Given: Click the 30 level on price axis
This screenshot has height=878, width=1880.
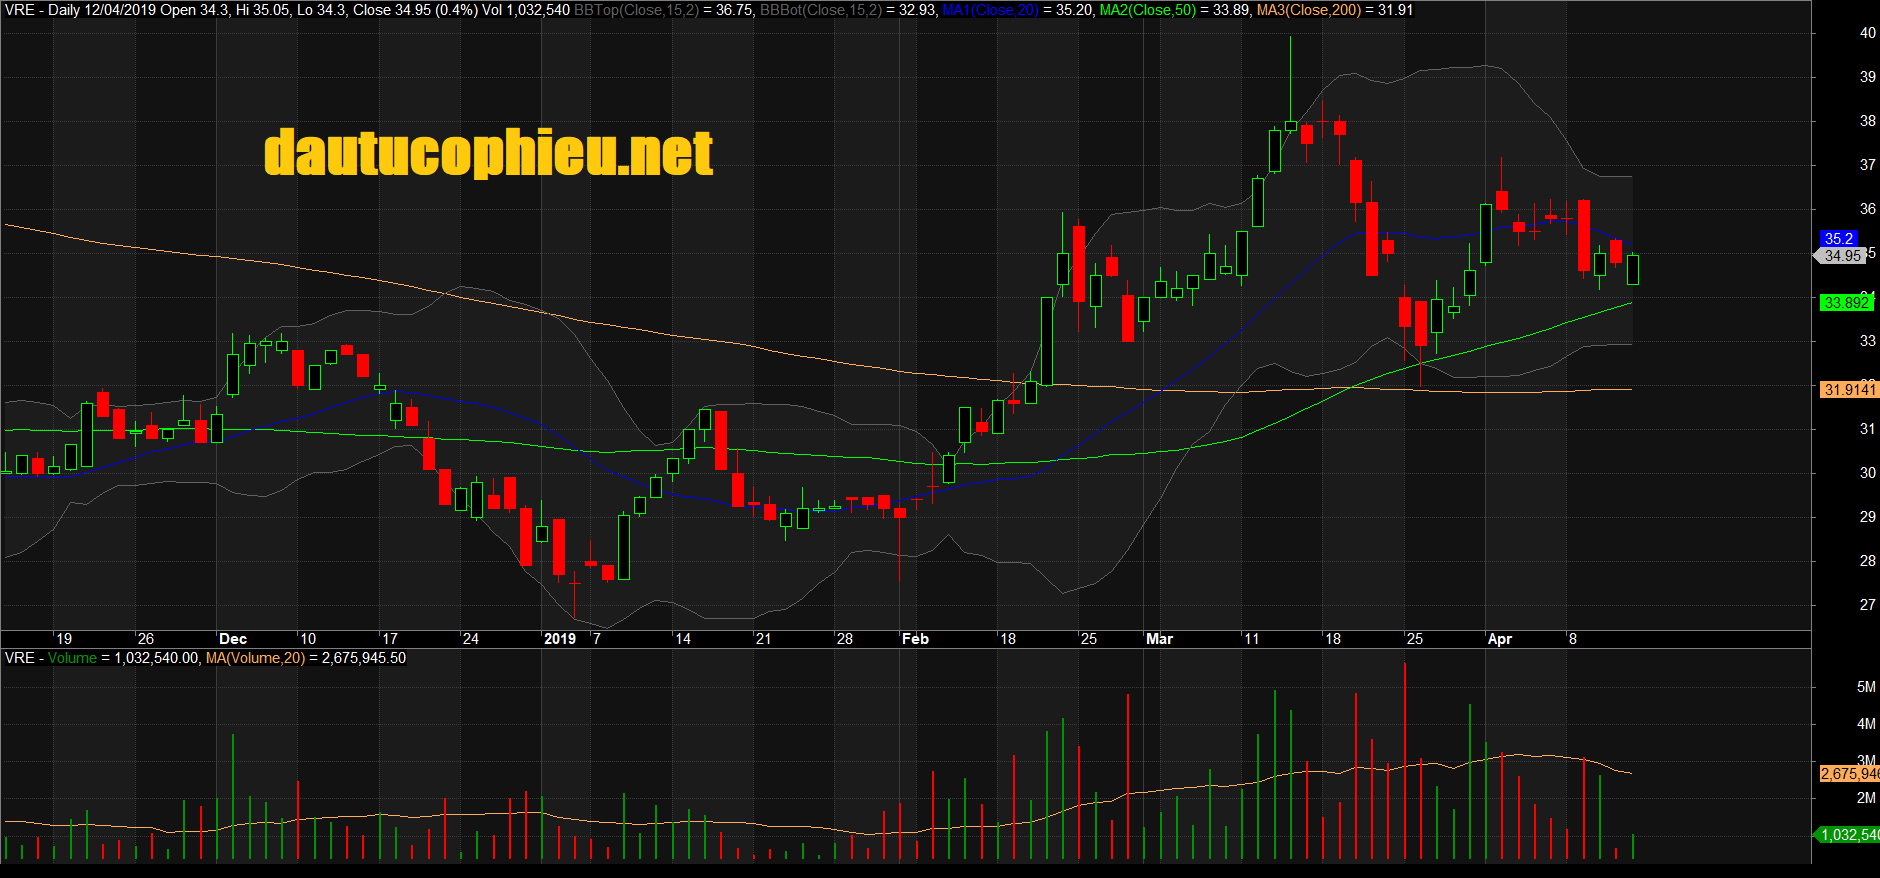Looking at the screenshot, I should 1867,473.
